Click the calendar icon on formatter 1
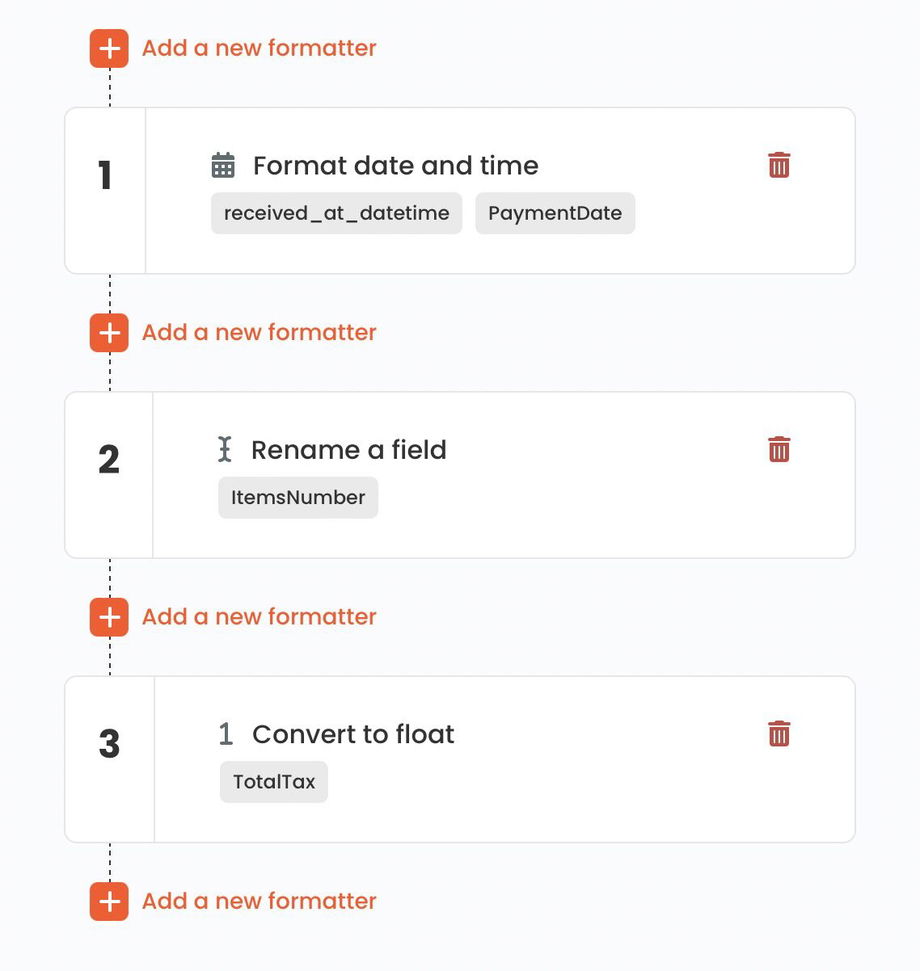 click(223, 165)
